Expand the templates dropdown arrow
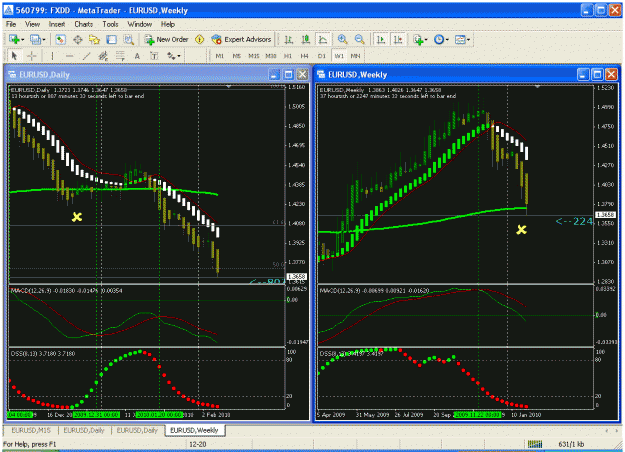 pos(468,39)
